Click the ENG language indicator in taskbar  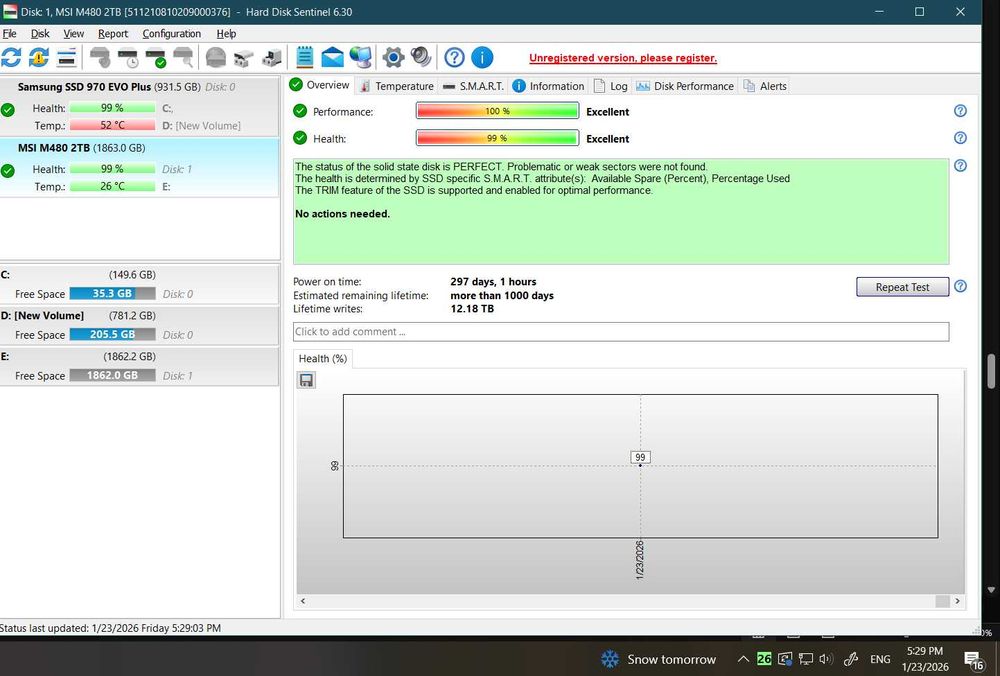coord(880,659)
